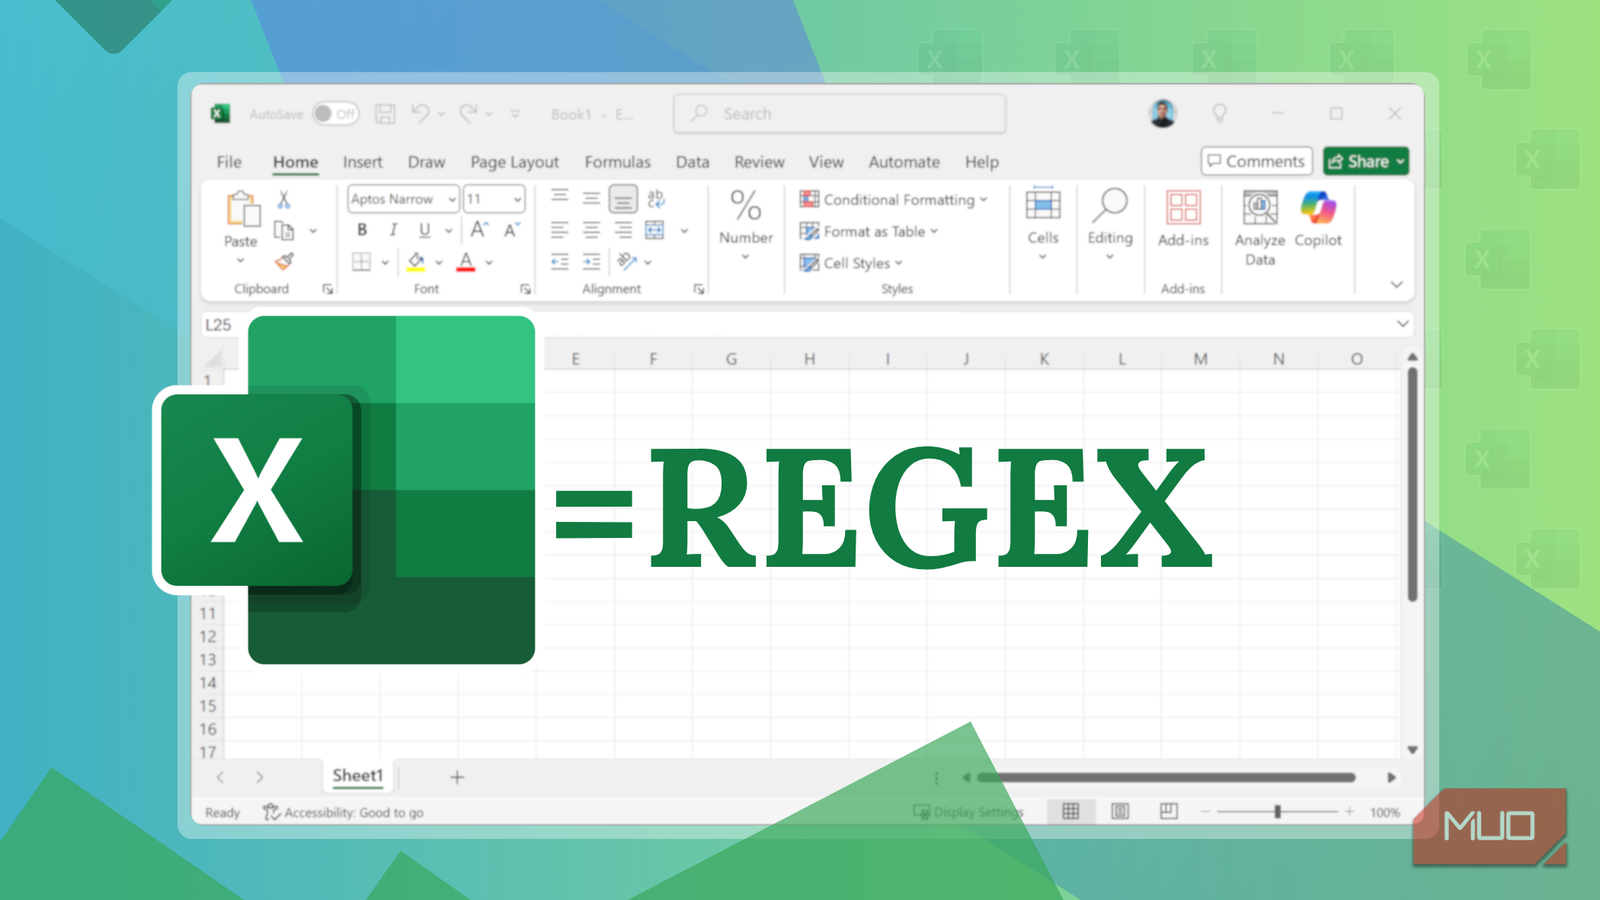The height and width of the screenshot is (900, 1600).
Task: Click the Wrap Text icon
Action: click(656, 199)
